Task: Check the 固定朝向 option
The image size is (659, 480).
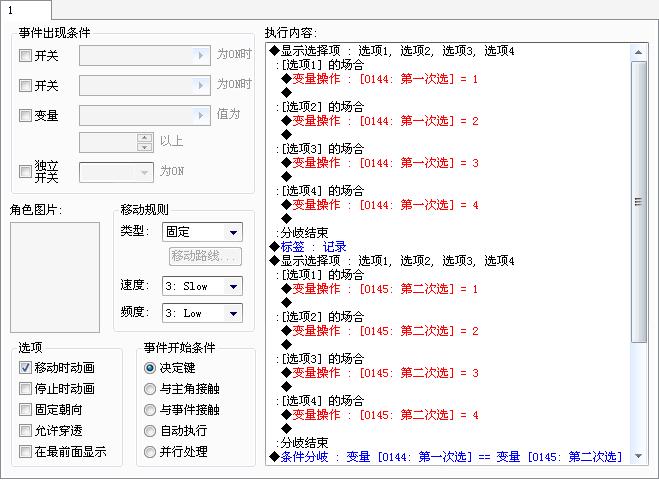Action: pos(25,410)
